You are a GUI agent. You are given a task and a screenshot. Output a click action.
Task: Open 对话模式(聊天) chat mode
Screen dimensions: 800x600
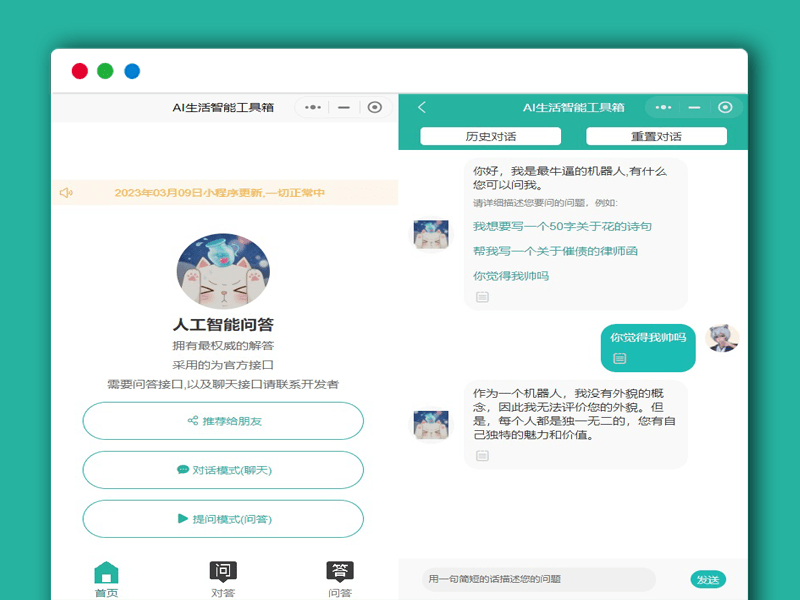click(x=223, y=470)
